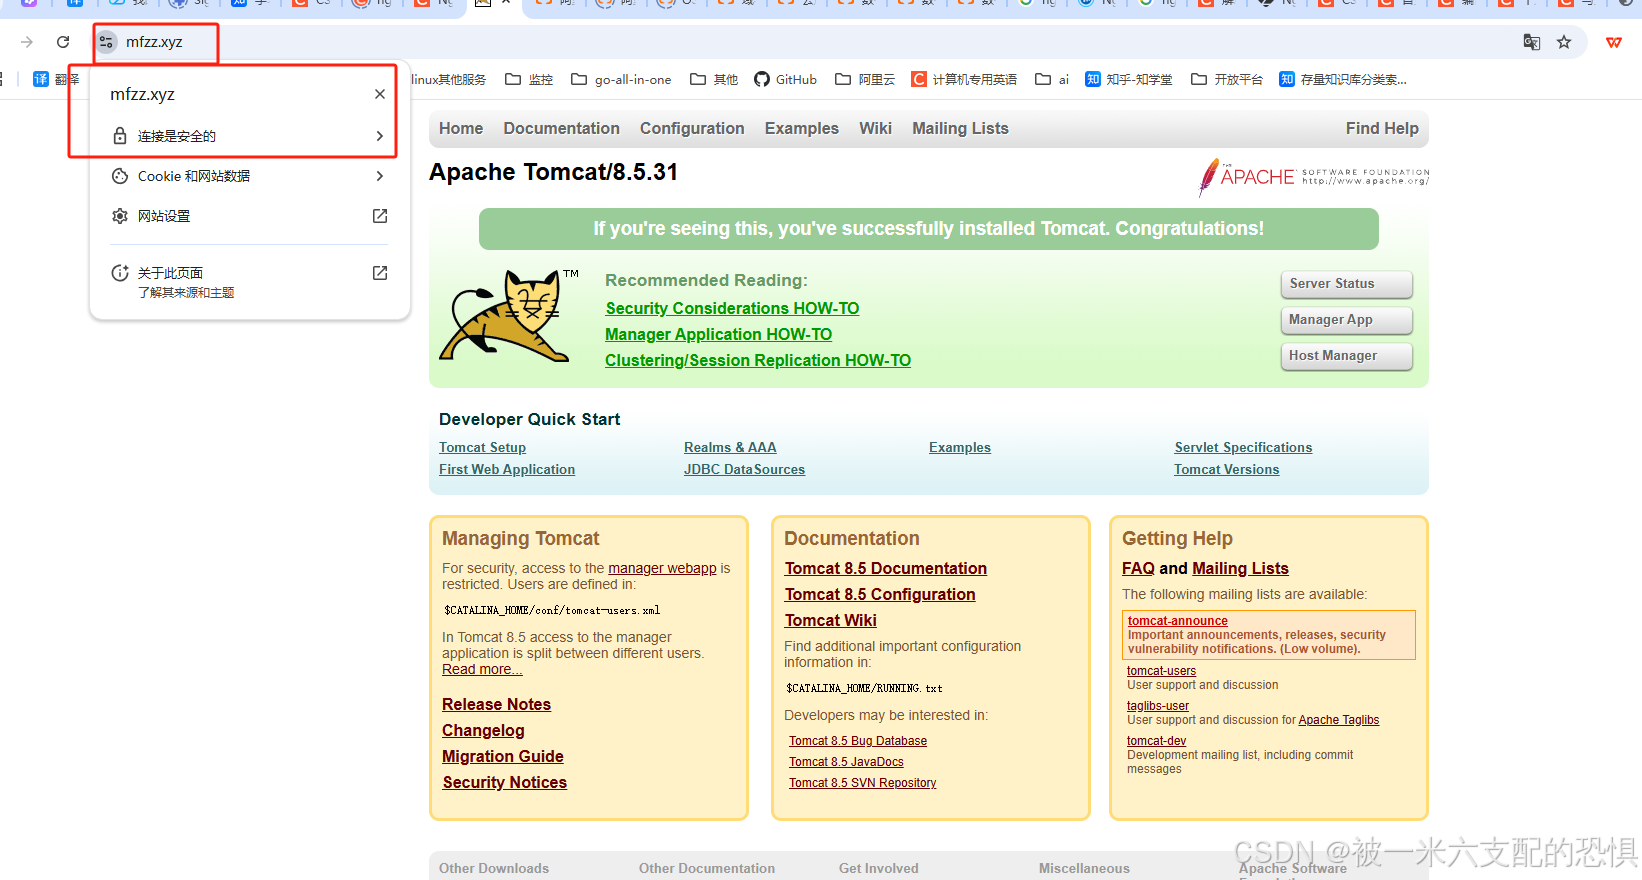The width and height of the screenshot is (1642, 880).
Task: Click the Host Manager button
Action: coord(1347,356)
